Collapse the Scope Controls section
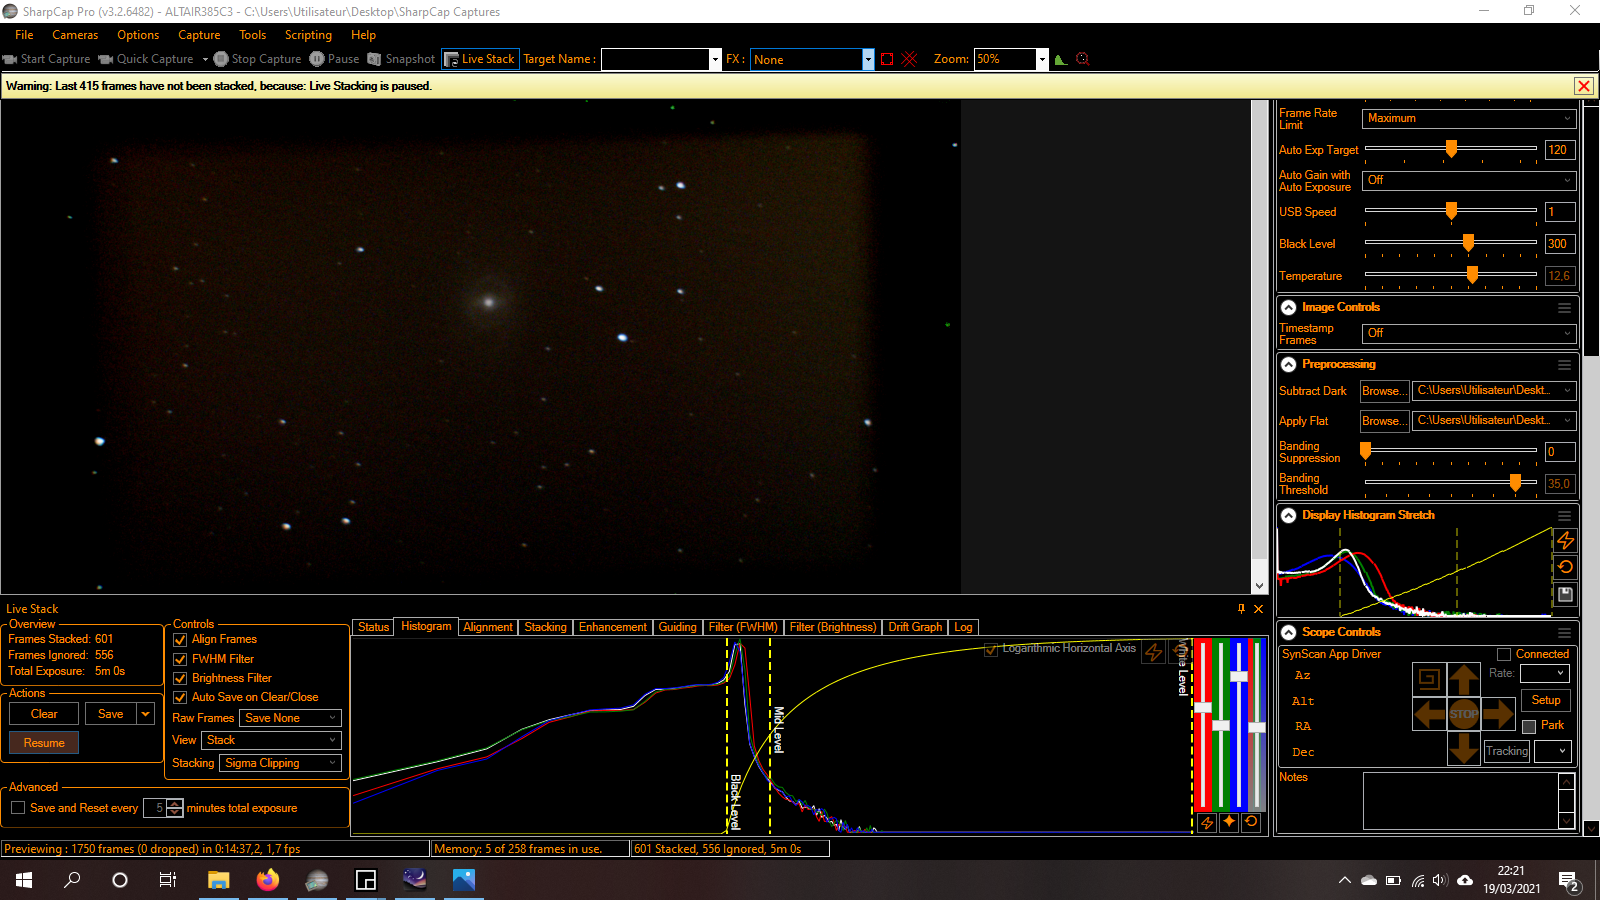 click(1289, 633)
